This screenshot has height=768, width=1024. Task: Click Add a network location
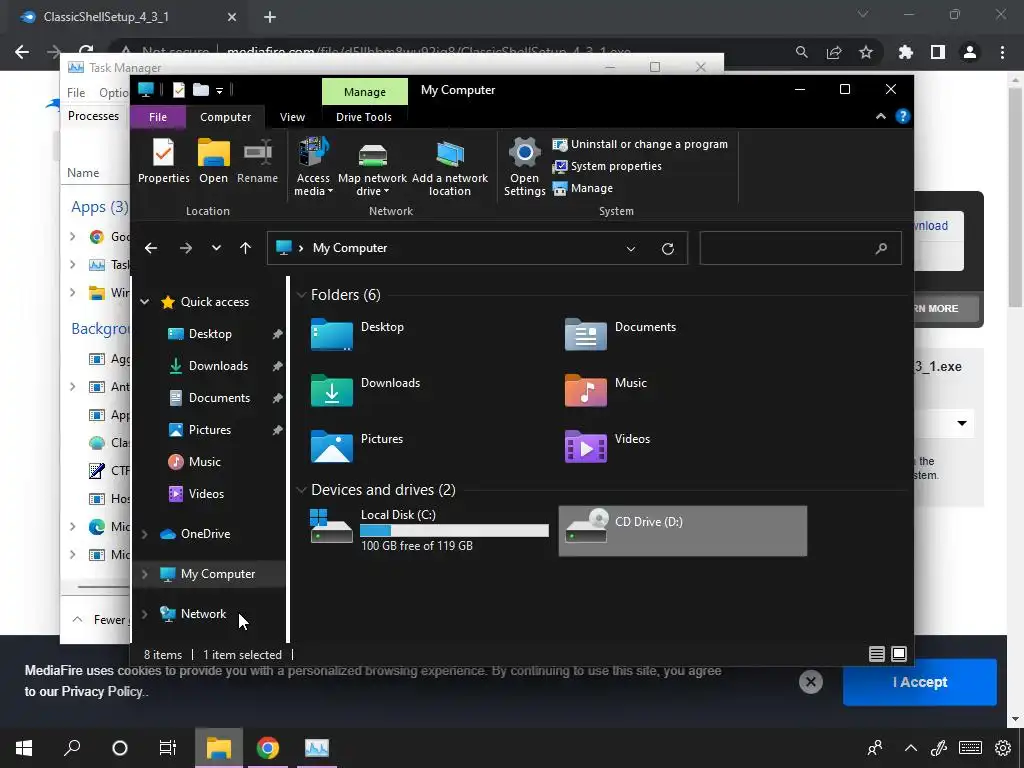tap(449, 167)
